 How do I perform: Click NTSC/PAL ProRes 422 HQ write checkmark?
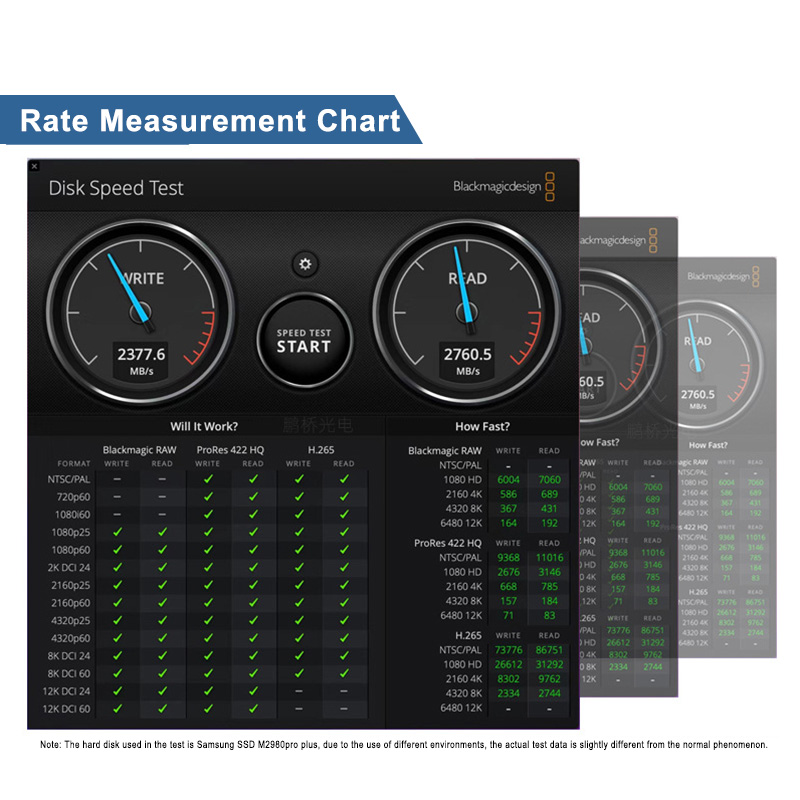click(208, 479)
